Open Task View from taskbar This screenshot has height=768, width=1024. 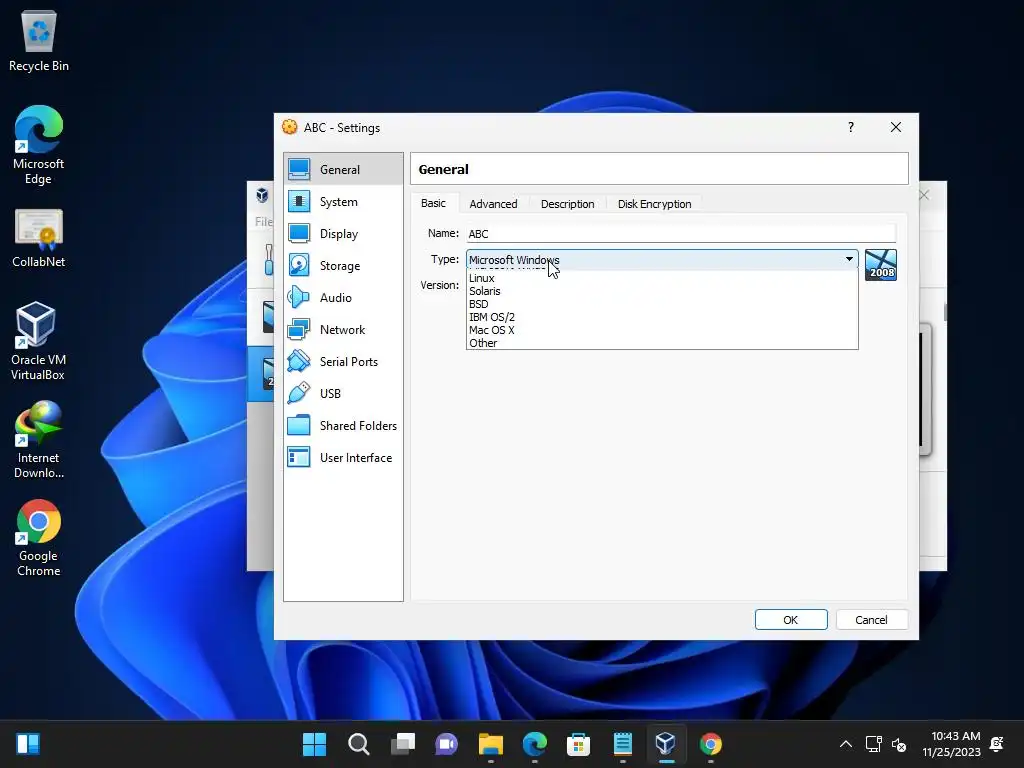(403, 744)
